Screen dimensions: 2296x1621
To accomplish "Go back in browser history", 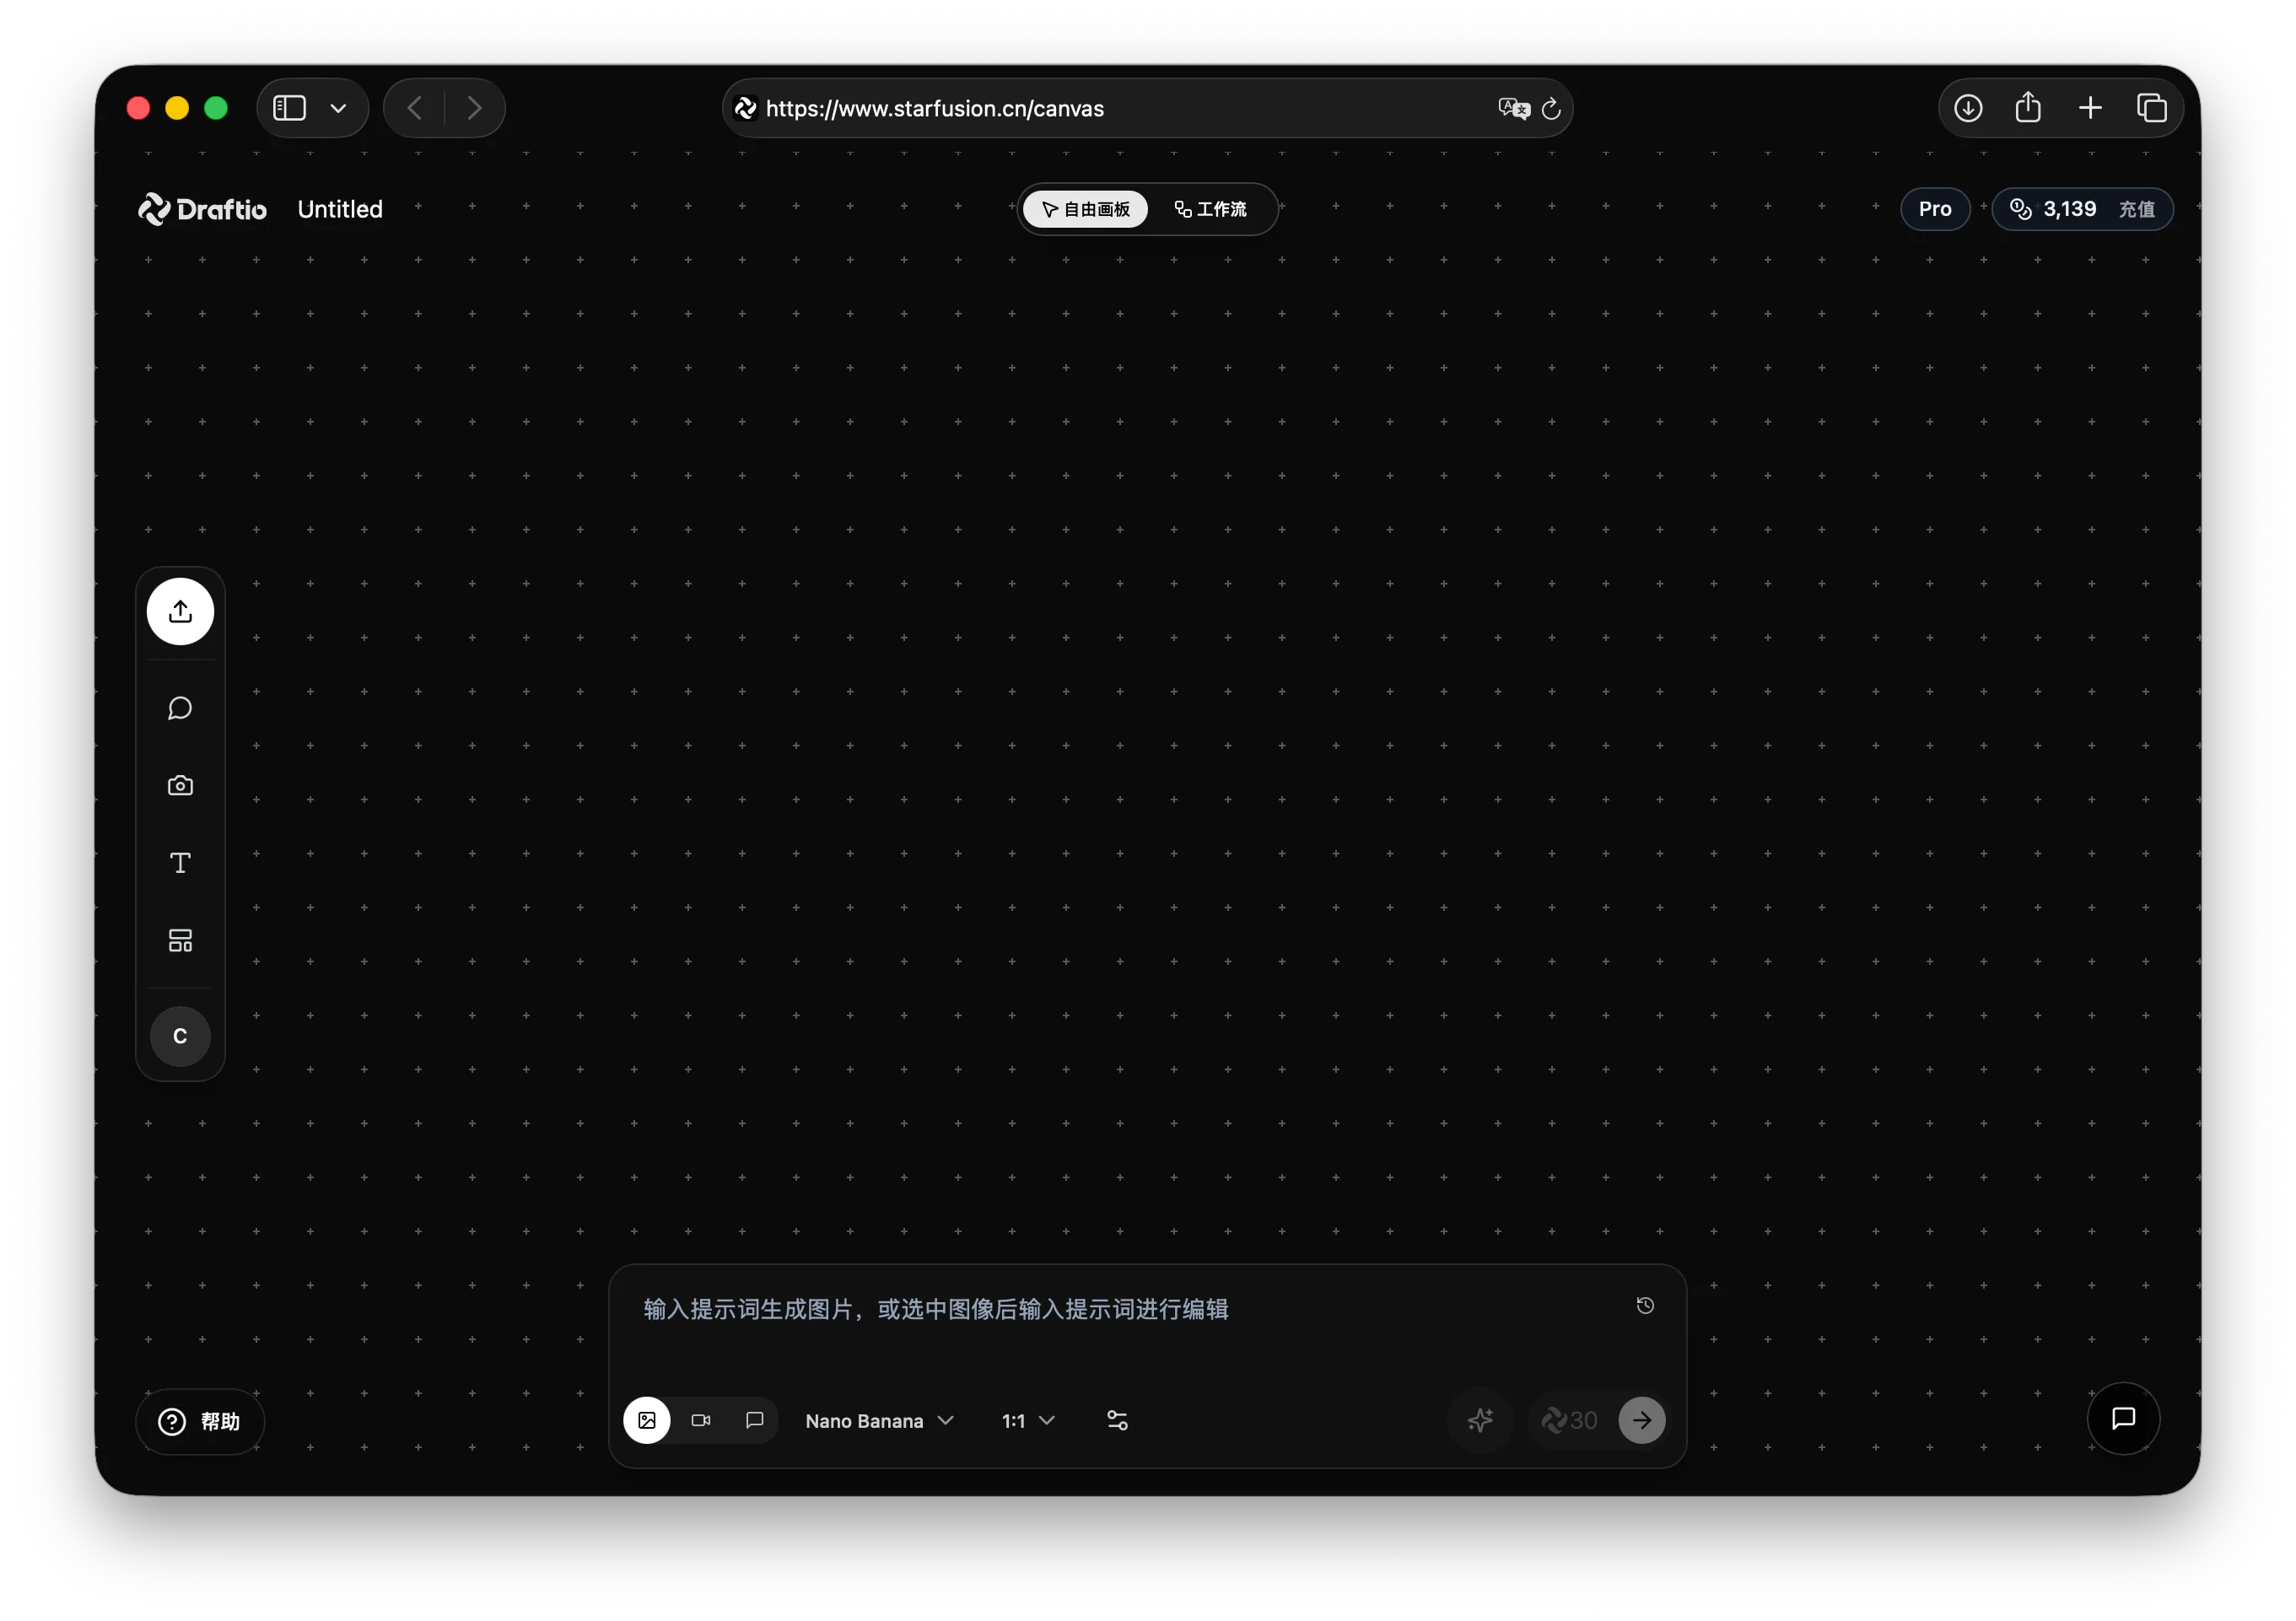I will click(x=415, y=108).
